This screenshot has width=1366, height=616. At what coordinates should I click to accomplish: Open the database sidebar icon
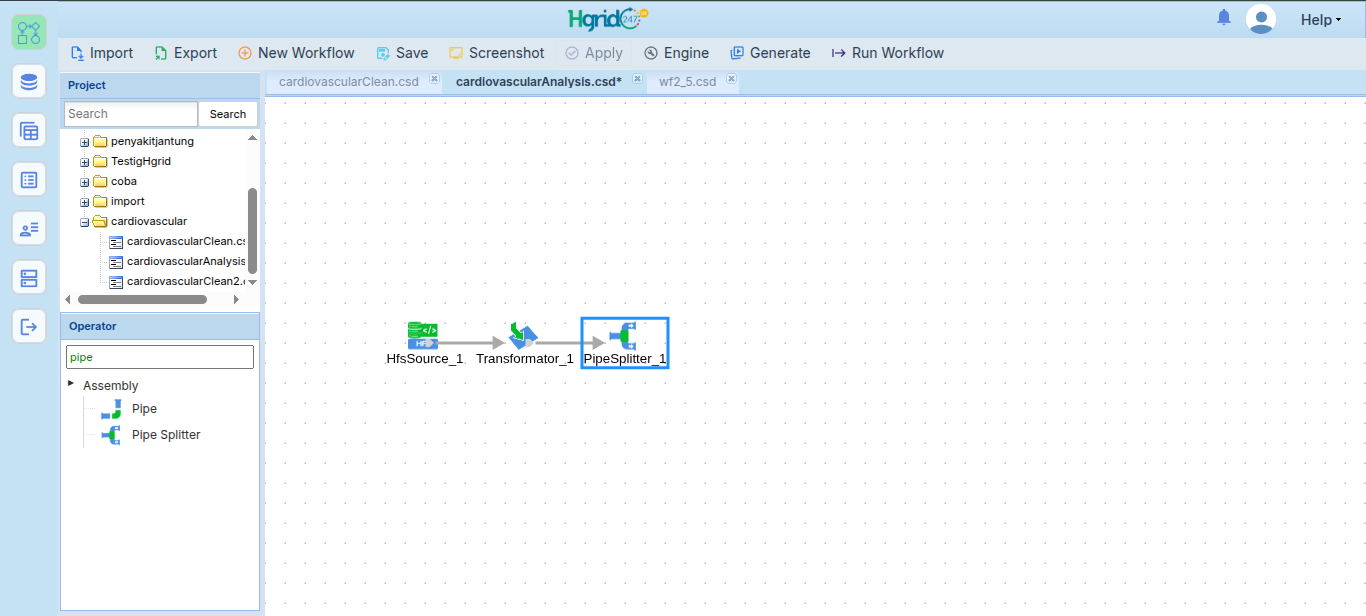[x=29, y=81]
